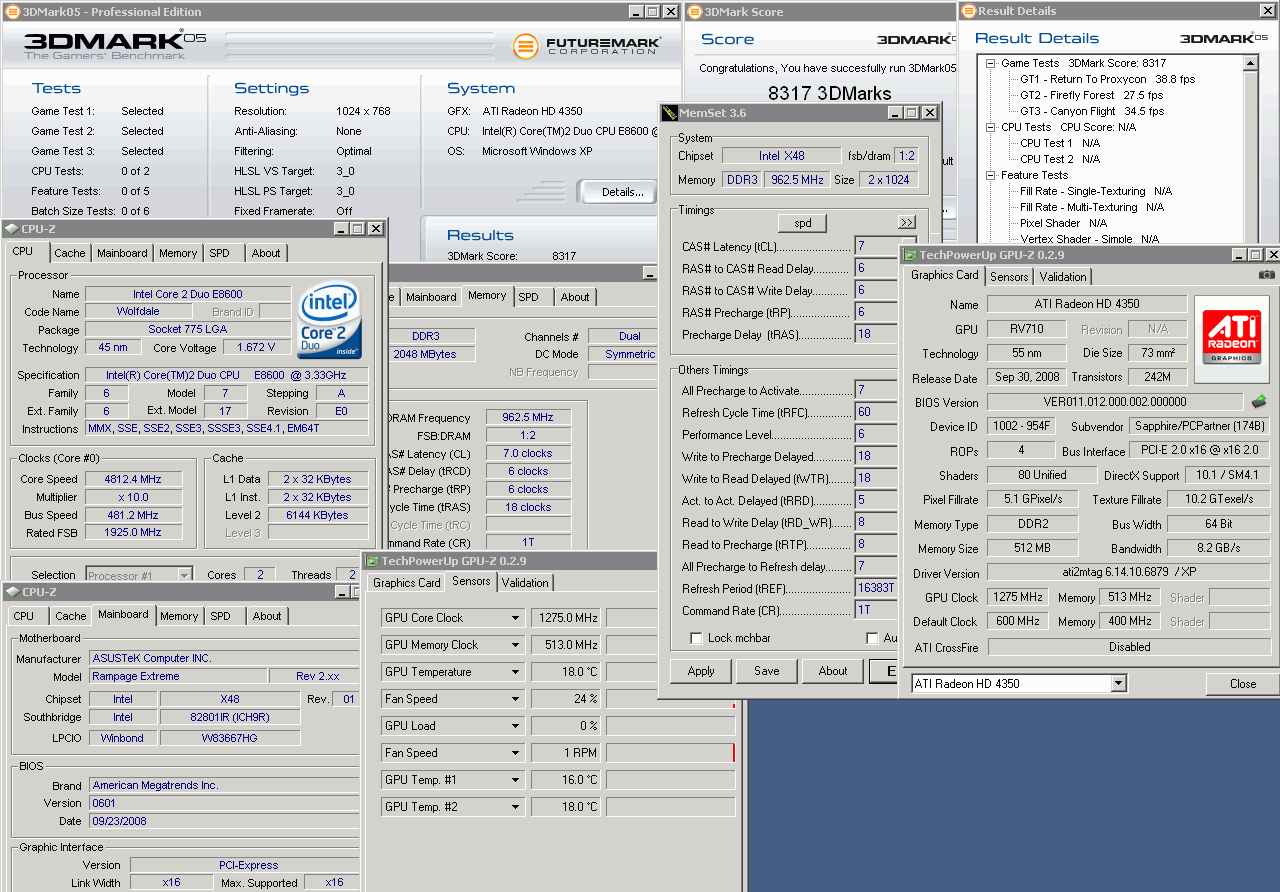The image size is (1280, 892).
Task: Open the GPU Temperature sensor dropdown
Action: 516,672
